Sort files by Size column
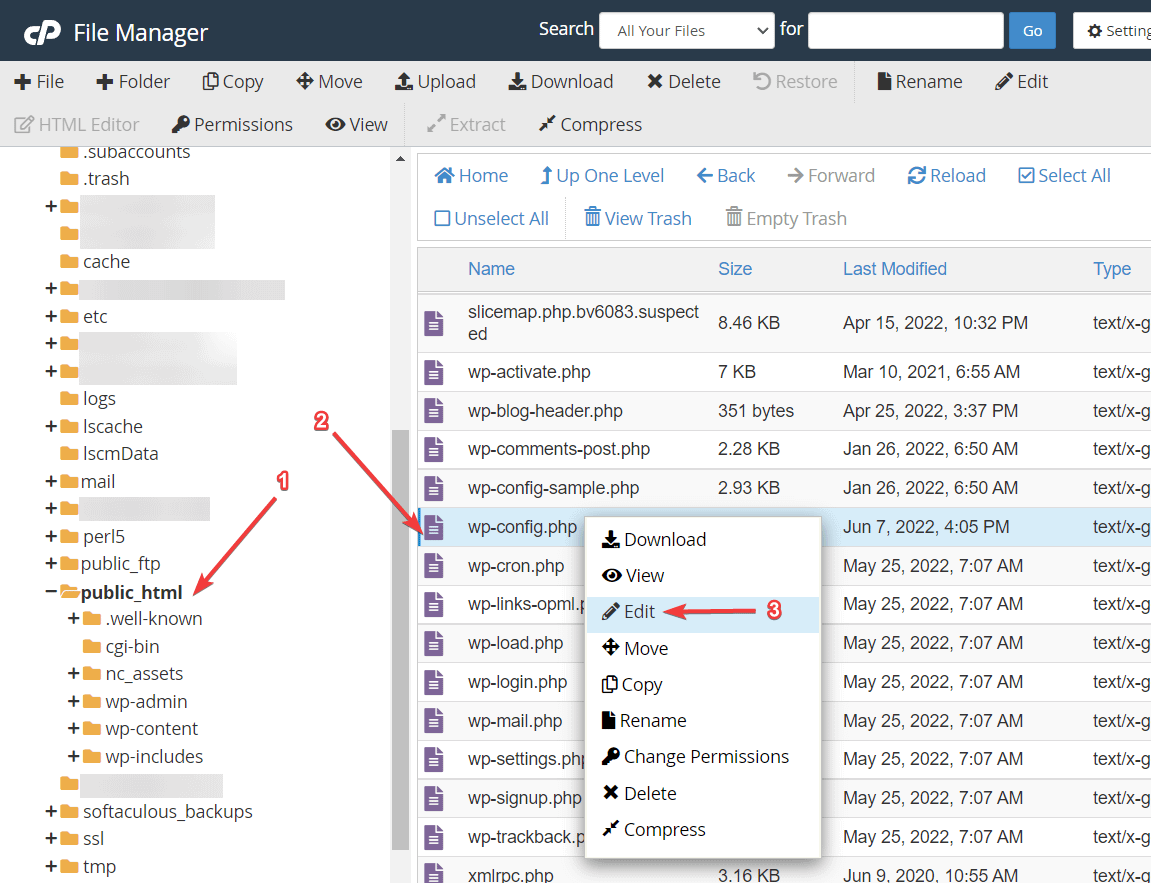Screen dimensions: 1151x883 click(735, 269)
